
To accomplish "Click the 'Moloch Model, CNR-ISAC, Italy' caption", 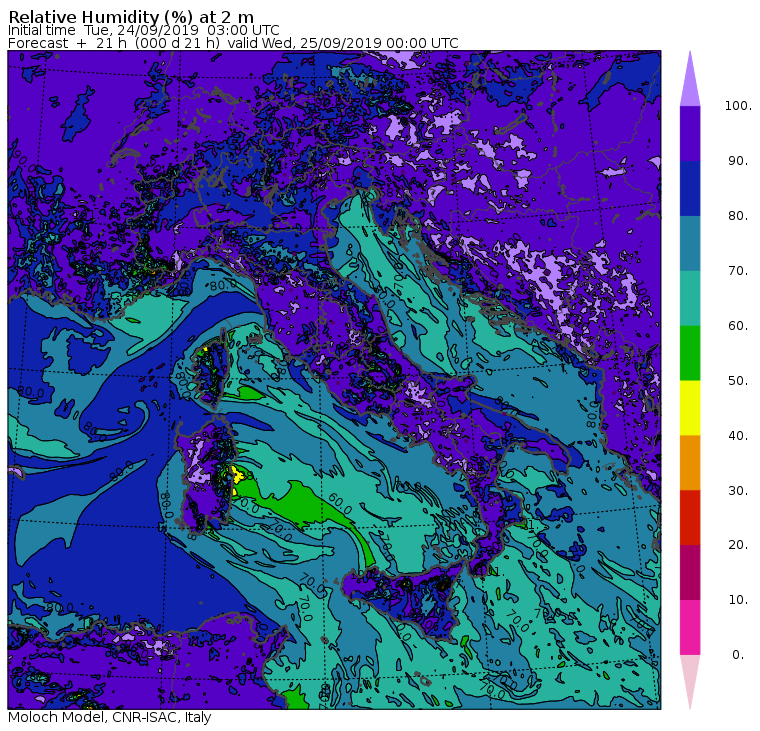I will (x=110, y=717).
